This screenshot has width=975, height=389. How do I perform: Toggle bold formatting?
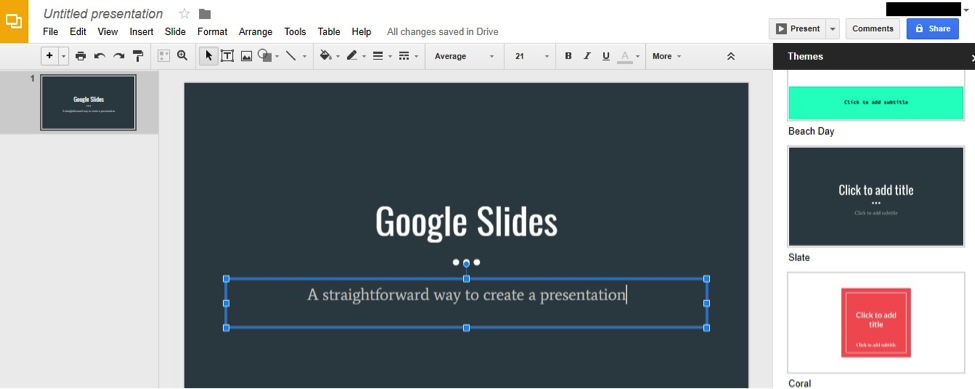(x=568, y=56)
